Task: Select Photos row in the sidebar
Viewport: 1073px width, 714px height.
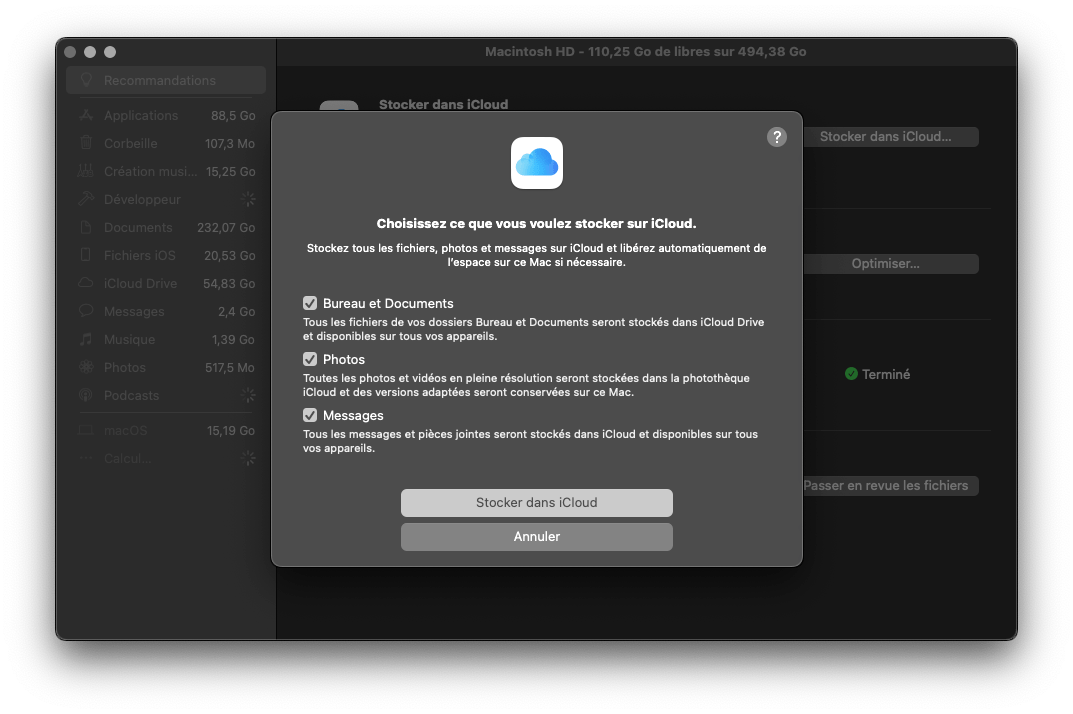Action: pyautogui.click(x=166, y=368)
